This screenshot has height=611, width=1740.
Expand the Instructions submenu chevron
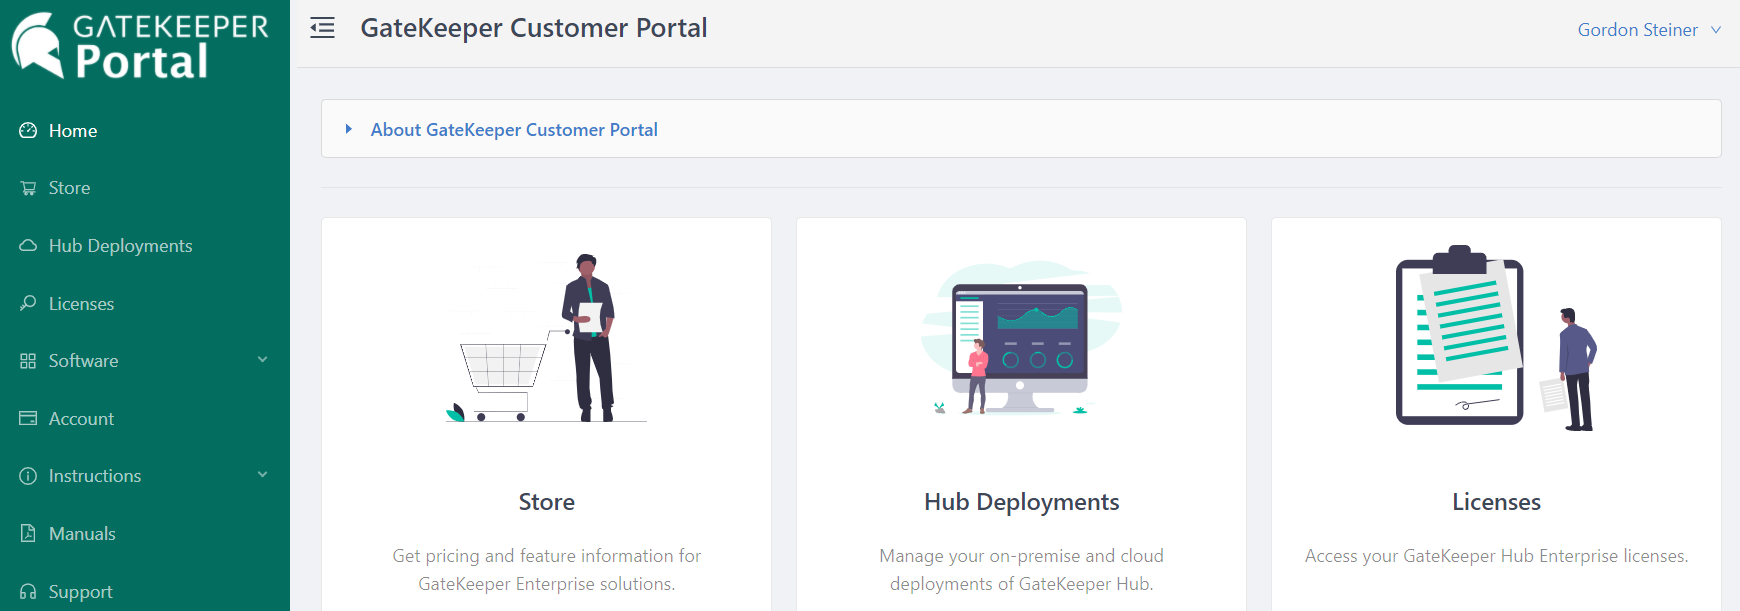[x=262, y=475]
